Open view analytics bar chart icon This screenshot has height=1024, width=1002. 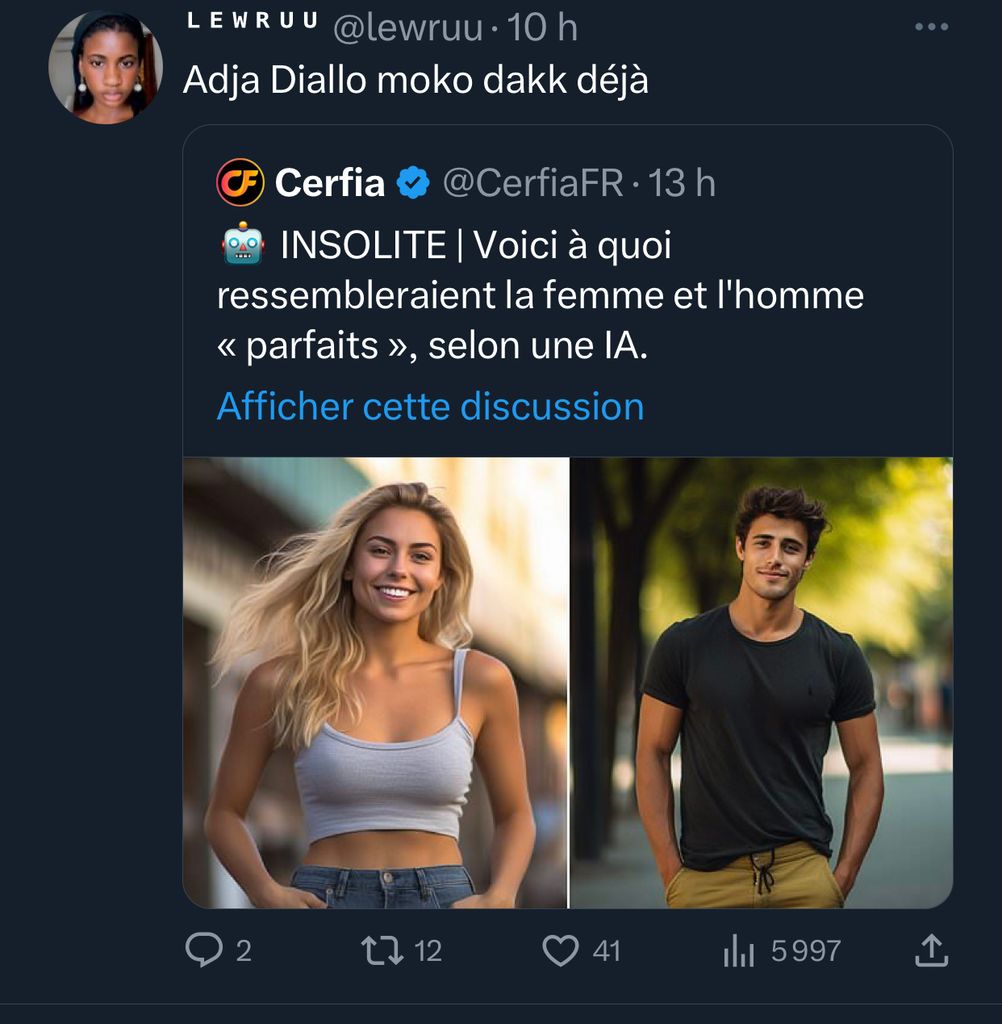click(x=739, y=950)
